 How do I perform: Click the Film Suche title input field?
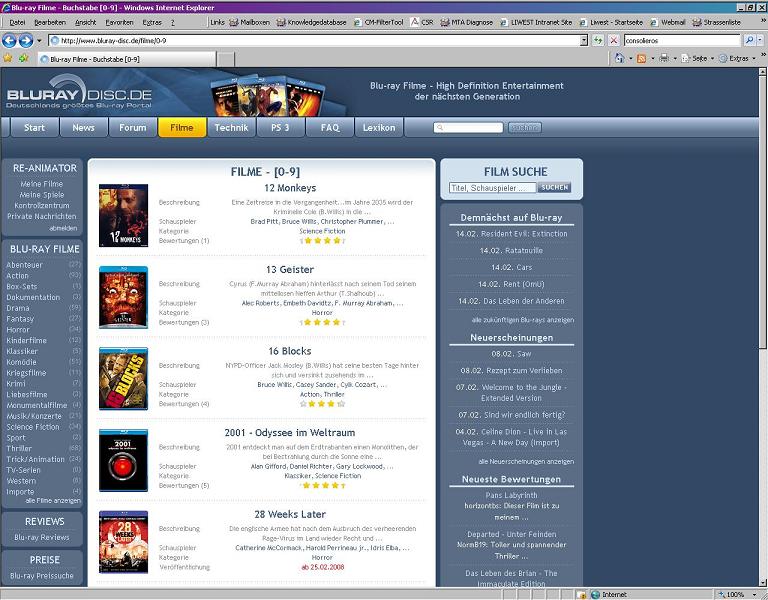pyautogui.click(x=492, y=188)
